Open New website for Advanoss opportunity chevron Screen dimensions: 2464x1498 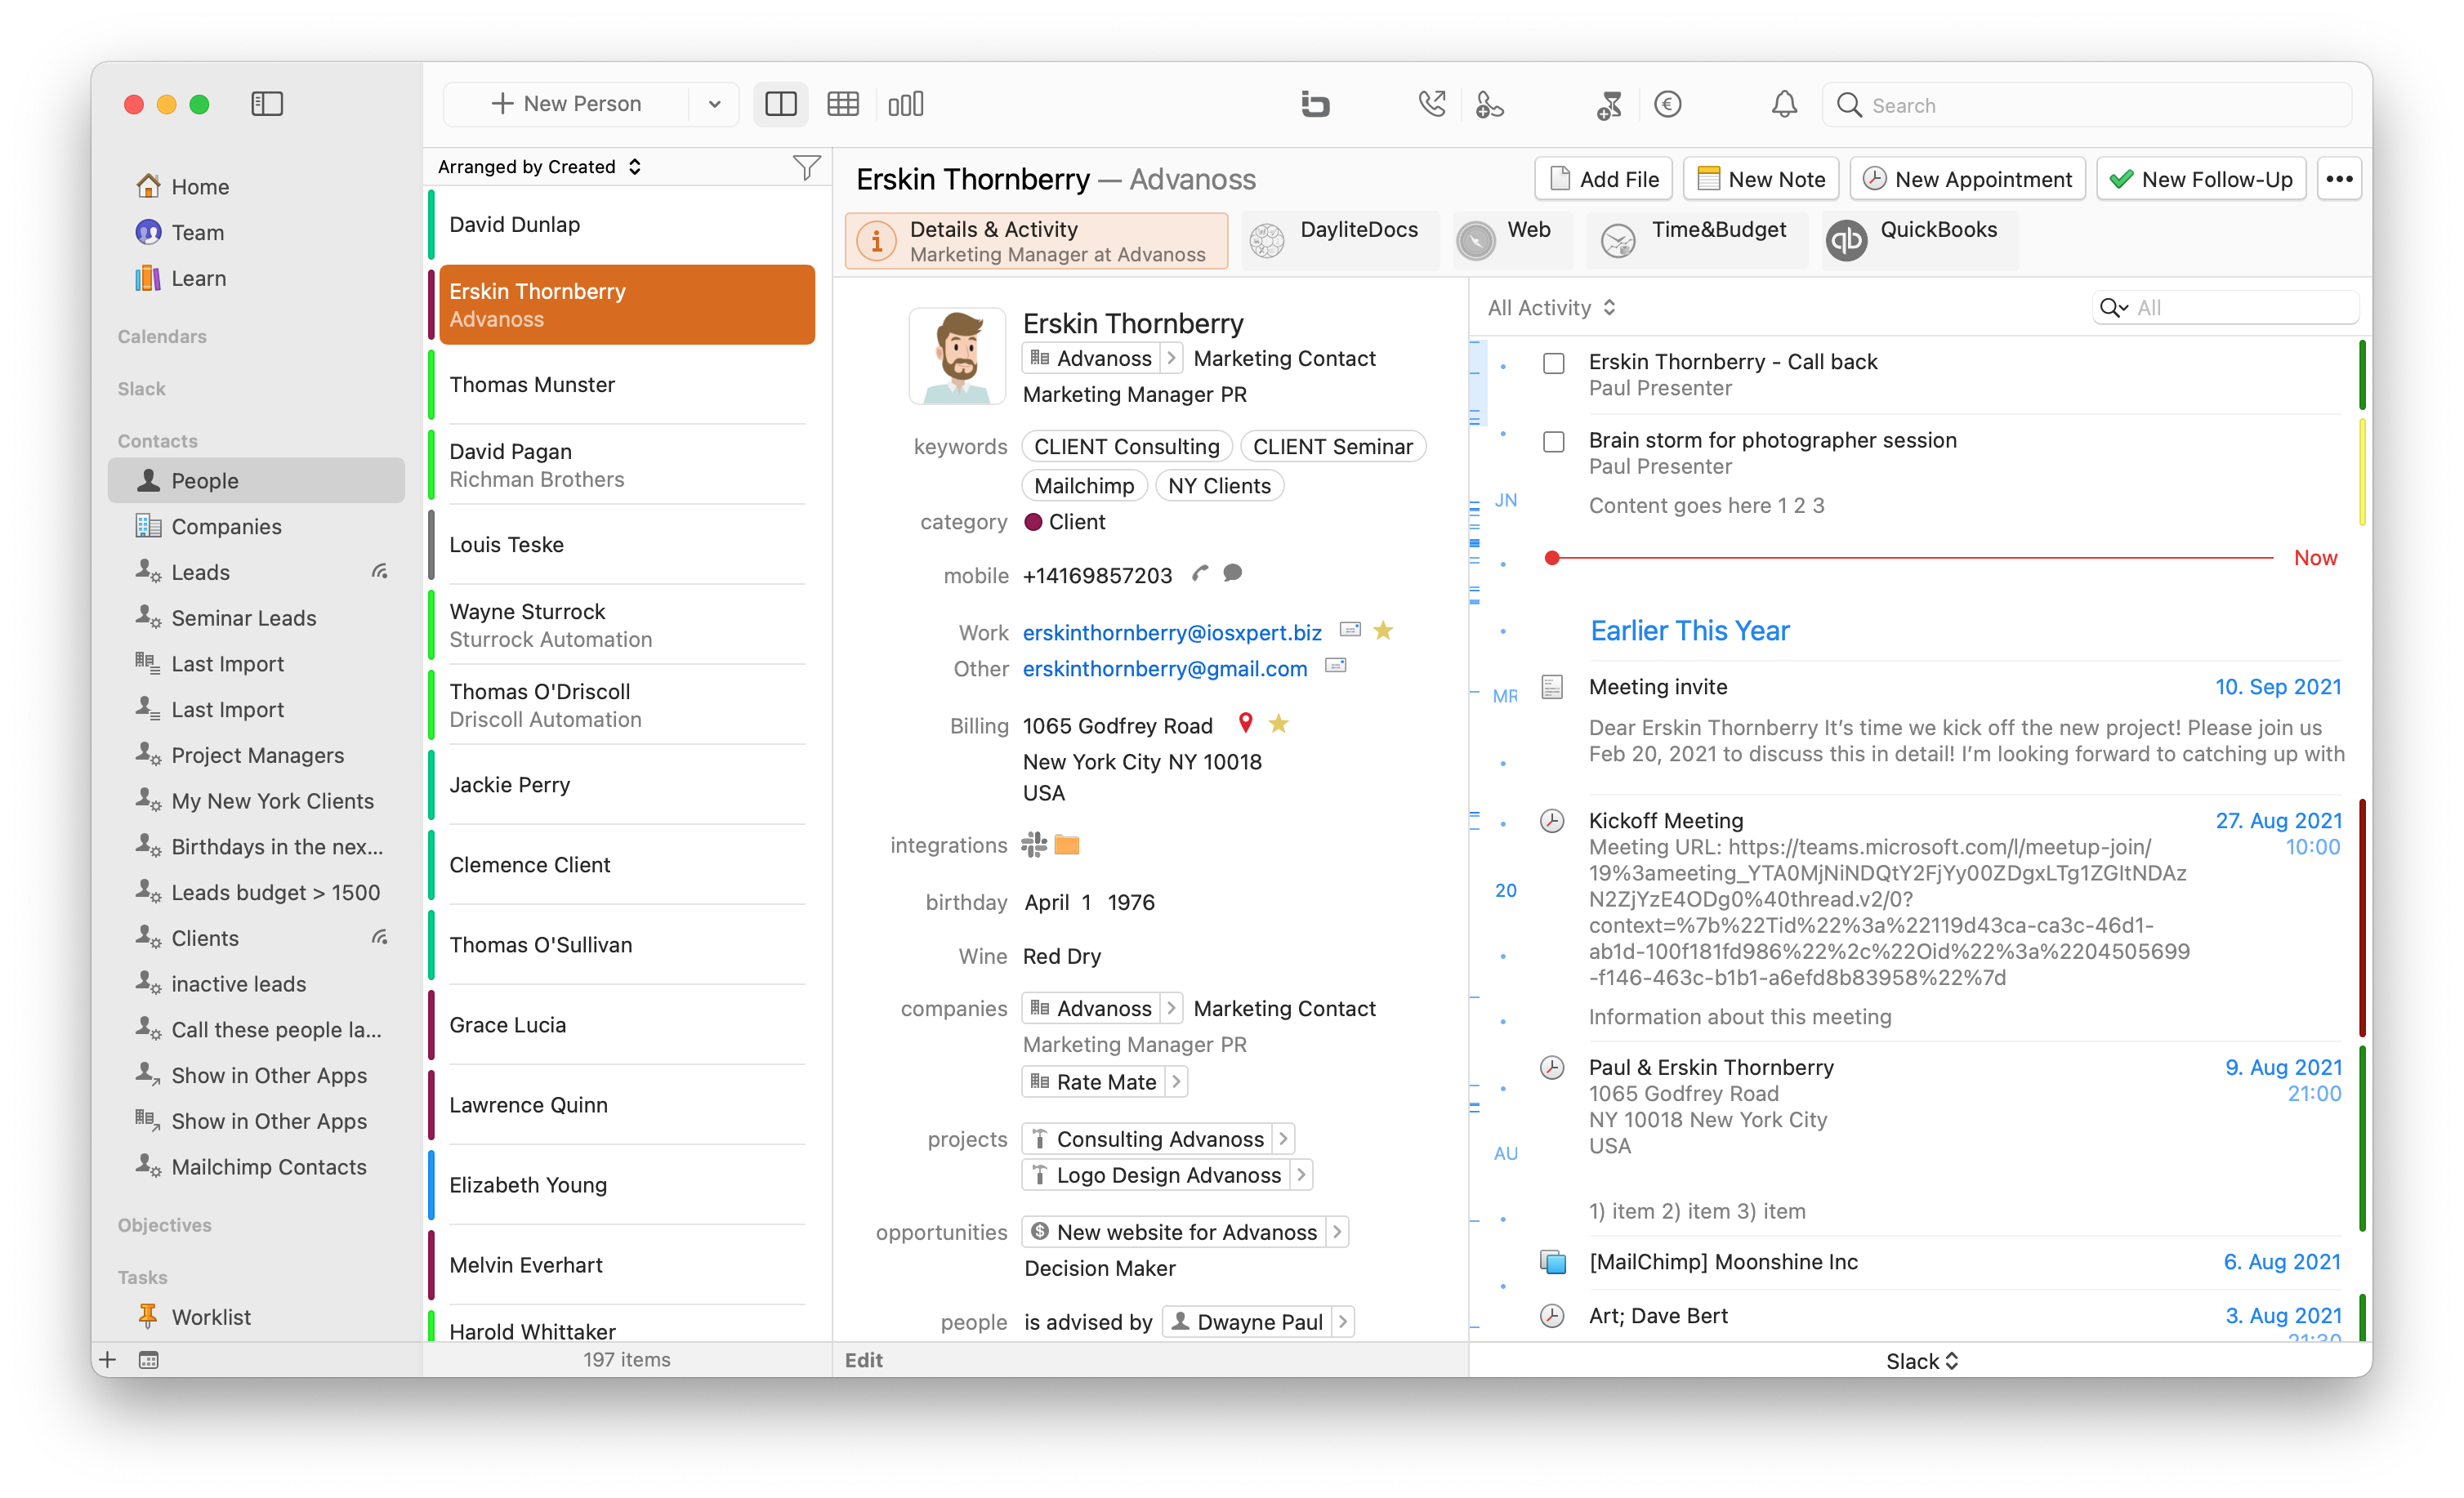[x=1337, y=1232]
